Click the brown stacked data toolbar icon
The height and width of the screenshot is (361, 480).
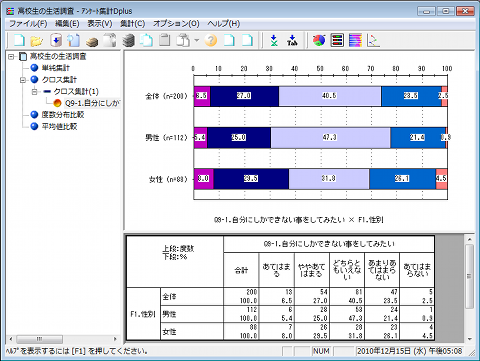pos(92,41)
